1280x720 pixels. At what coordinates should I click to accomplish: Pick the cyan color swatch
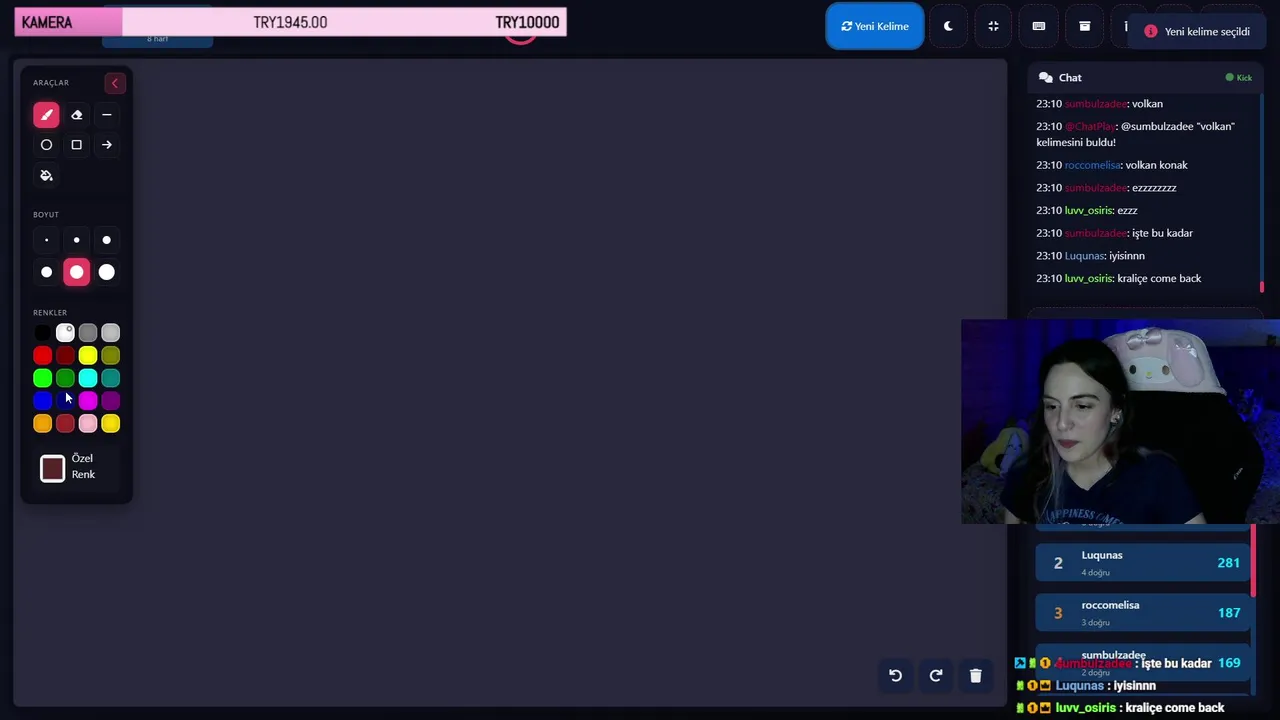pyautogui.click(x=88, y=378)
